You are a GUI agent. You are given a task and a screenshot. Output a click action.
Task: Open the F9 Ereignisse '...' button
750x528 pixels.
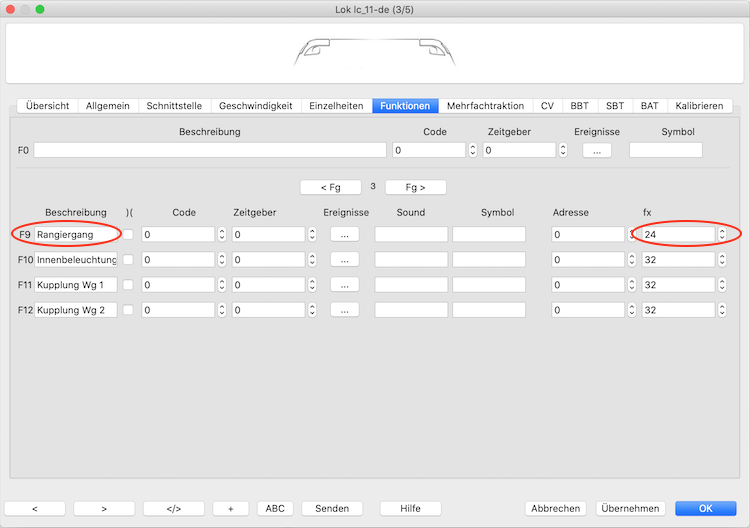coord(344,234)
